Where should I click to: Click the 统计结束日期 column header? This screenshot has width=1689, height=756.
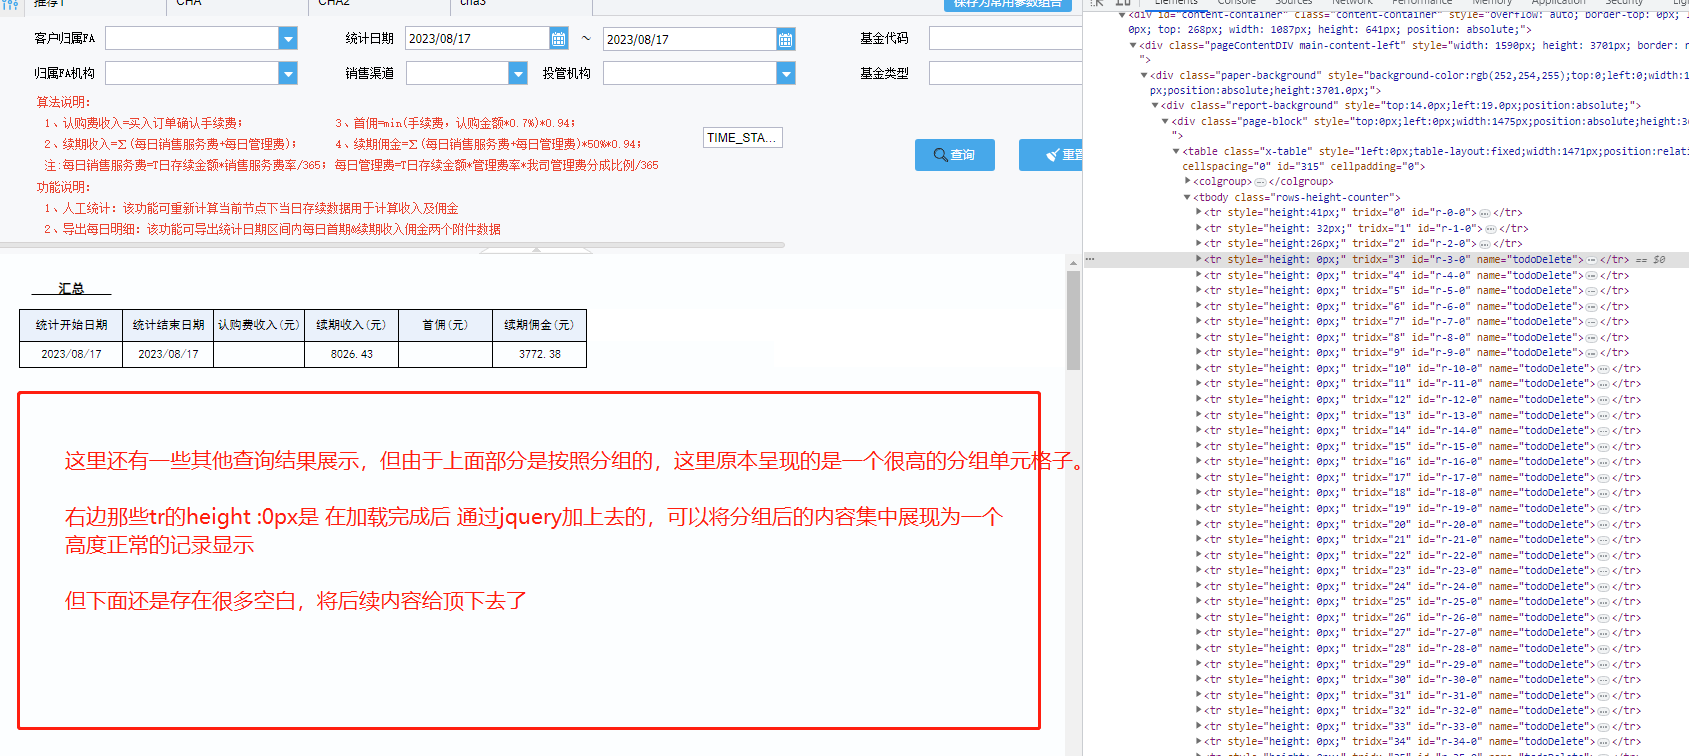(168, 325)
